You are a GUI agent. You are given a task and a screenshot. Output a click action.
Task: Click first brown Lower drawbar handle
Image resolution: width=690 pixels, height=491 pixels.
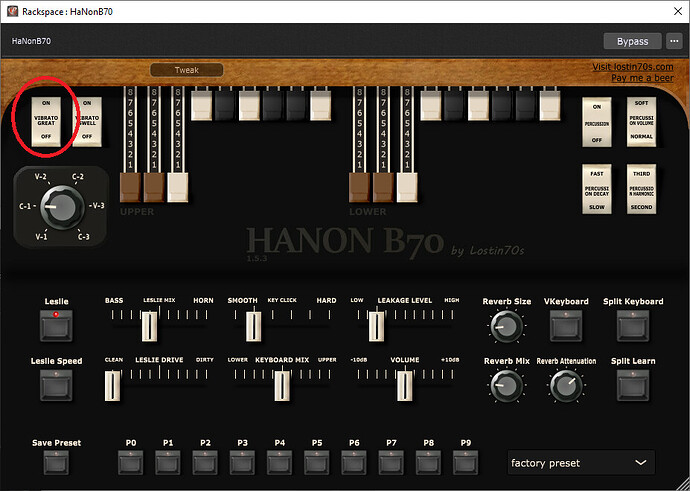click(360, 187)
